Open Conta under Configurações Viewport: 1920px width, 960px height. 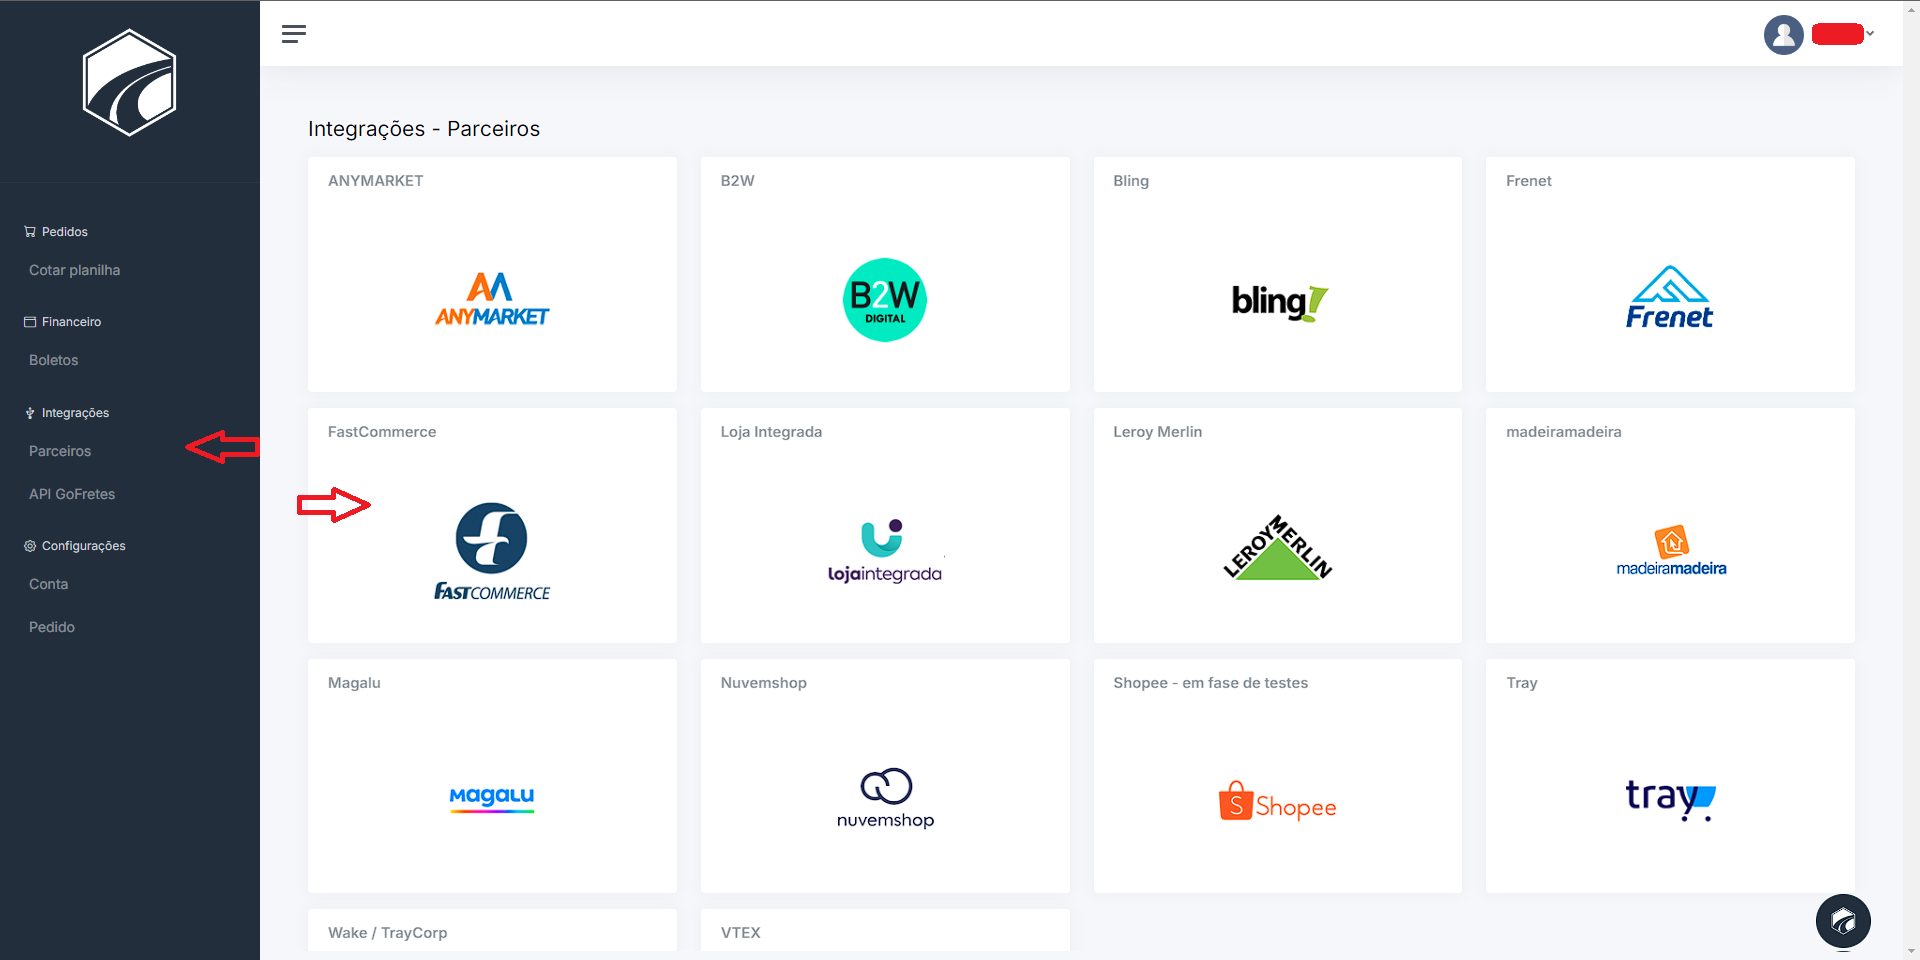click(49, 585)
